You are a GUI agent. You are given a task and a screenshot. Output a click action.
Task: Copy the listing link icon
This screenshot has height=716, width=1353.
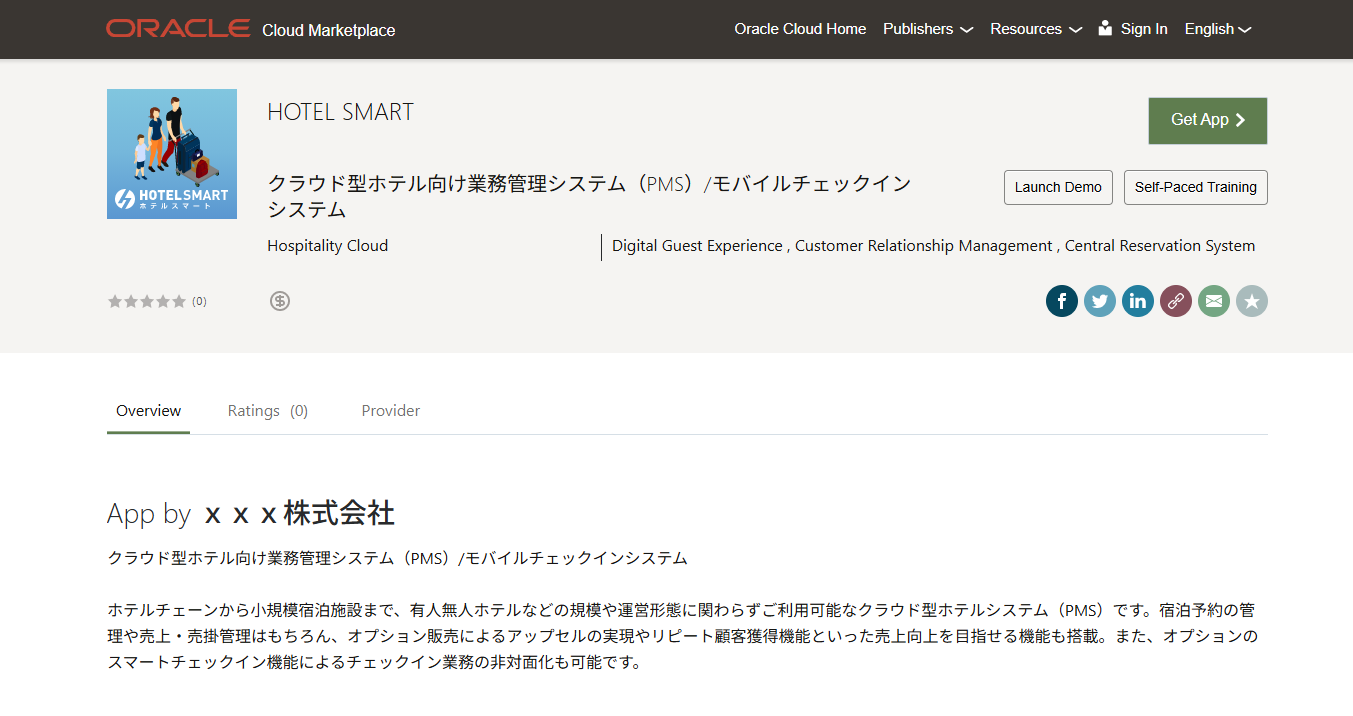point(1175,301)
